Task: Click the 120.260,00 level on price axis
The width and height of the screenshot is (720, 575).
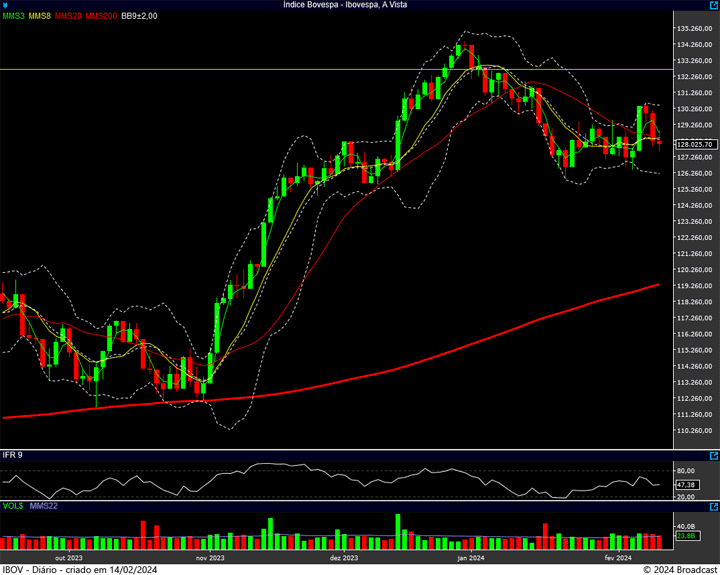Action: pyautogui.click(x=694, y=270)
